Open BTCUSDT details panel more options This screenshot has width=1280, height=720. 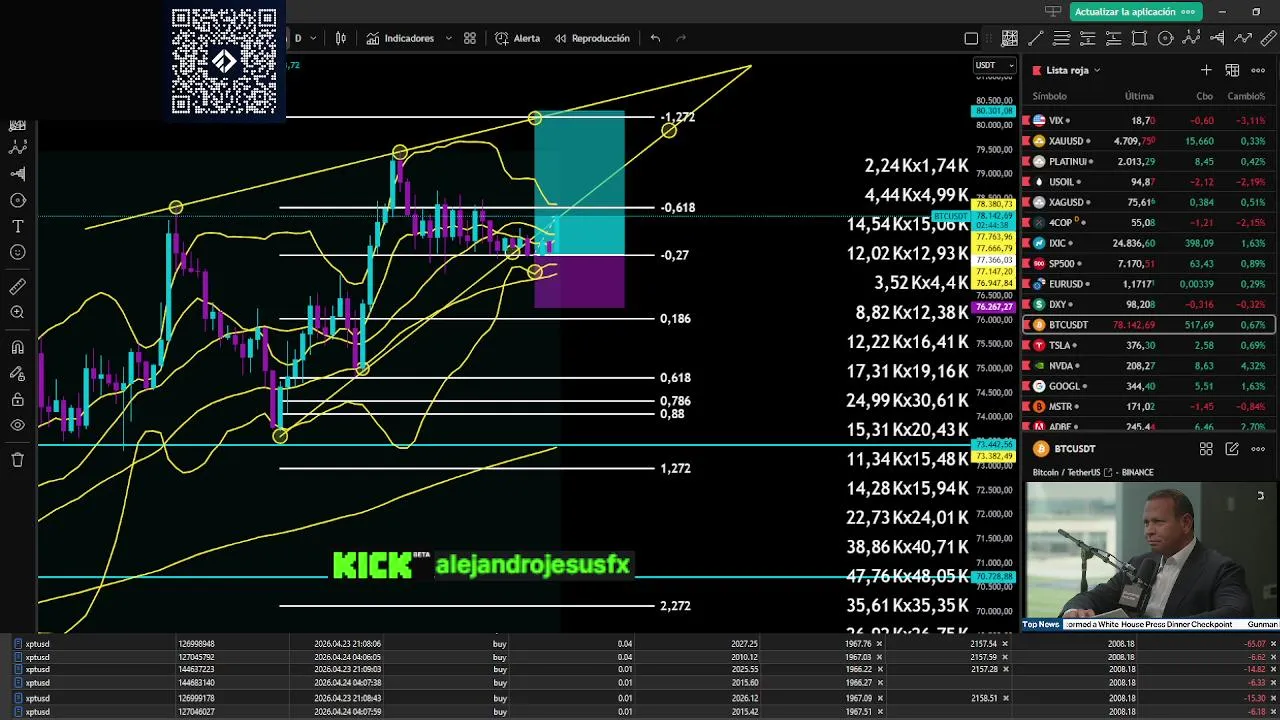click(x=1258, y=449)
